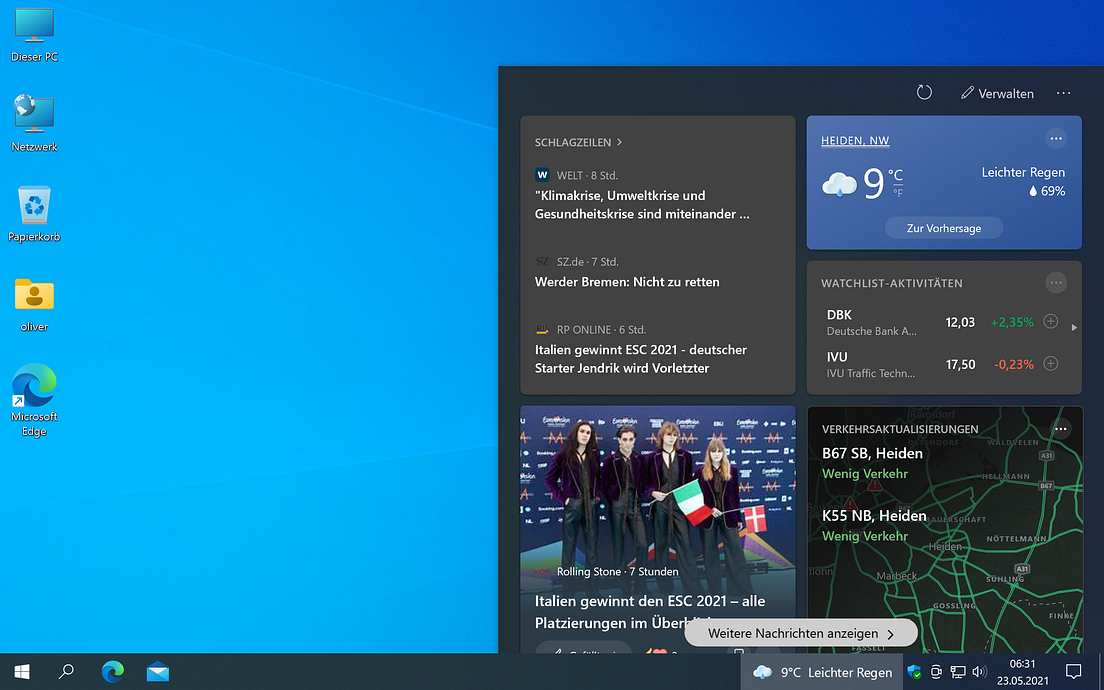
Task: Open traffic card options menu
Action: click(x=1060, y=429)
